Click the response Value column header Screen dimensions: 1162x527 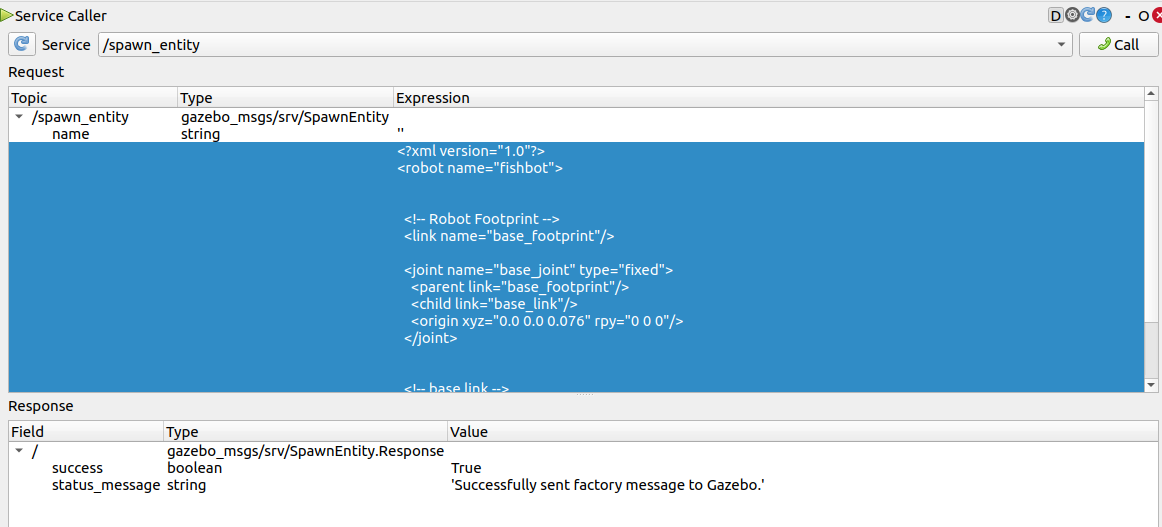pyautogui.click(x=800, y=432)
